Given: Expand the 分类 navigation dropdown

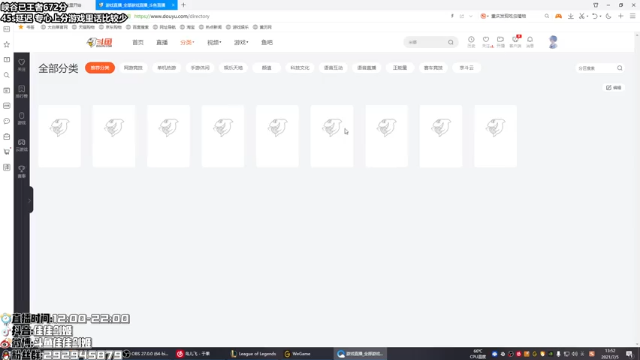Looking at the screenshot, I should (x=187, y=42).
